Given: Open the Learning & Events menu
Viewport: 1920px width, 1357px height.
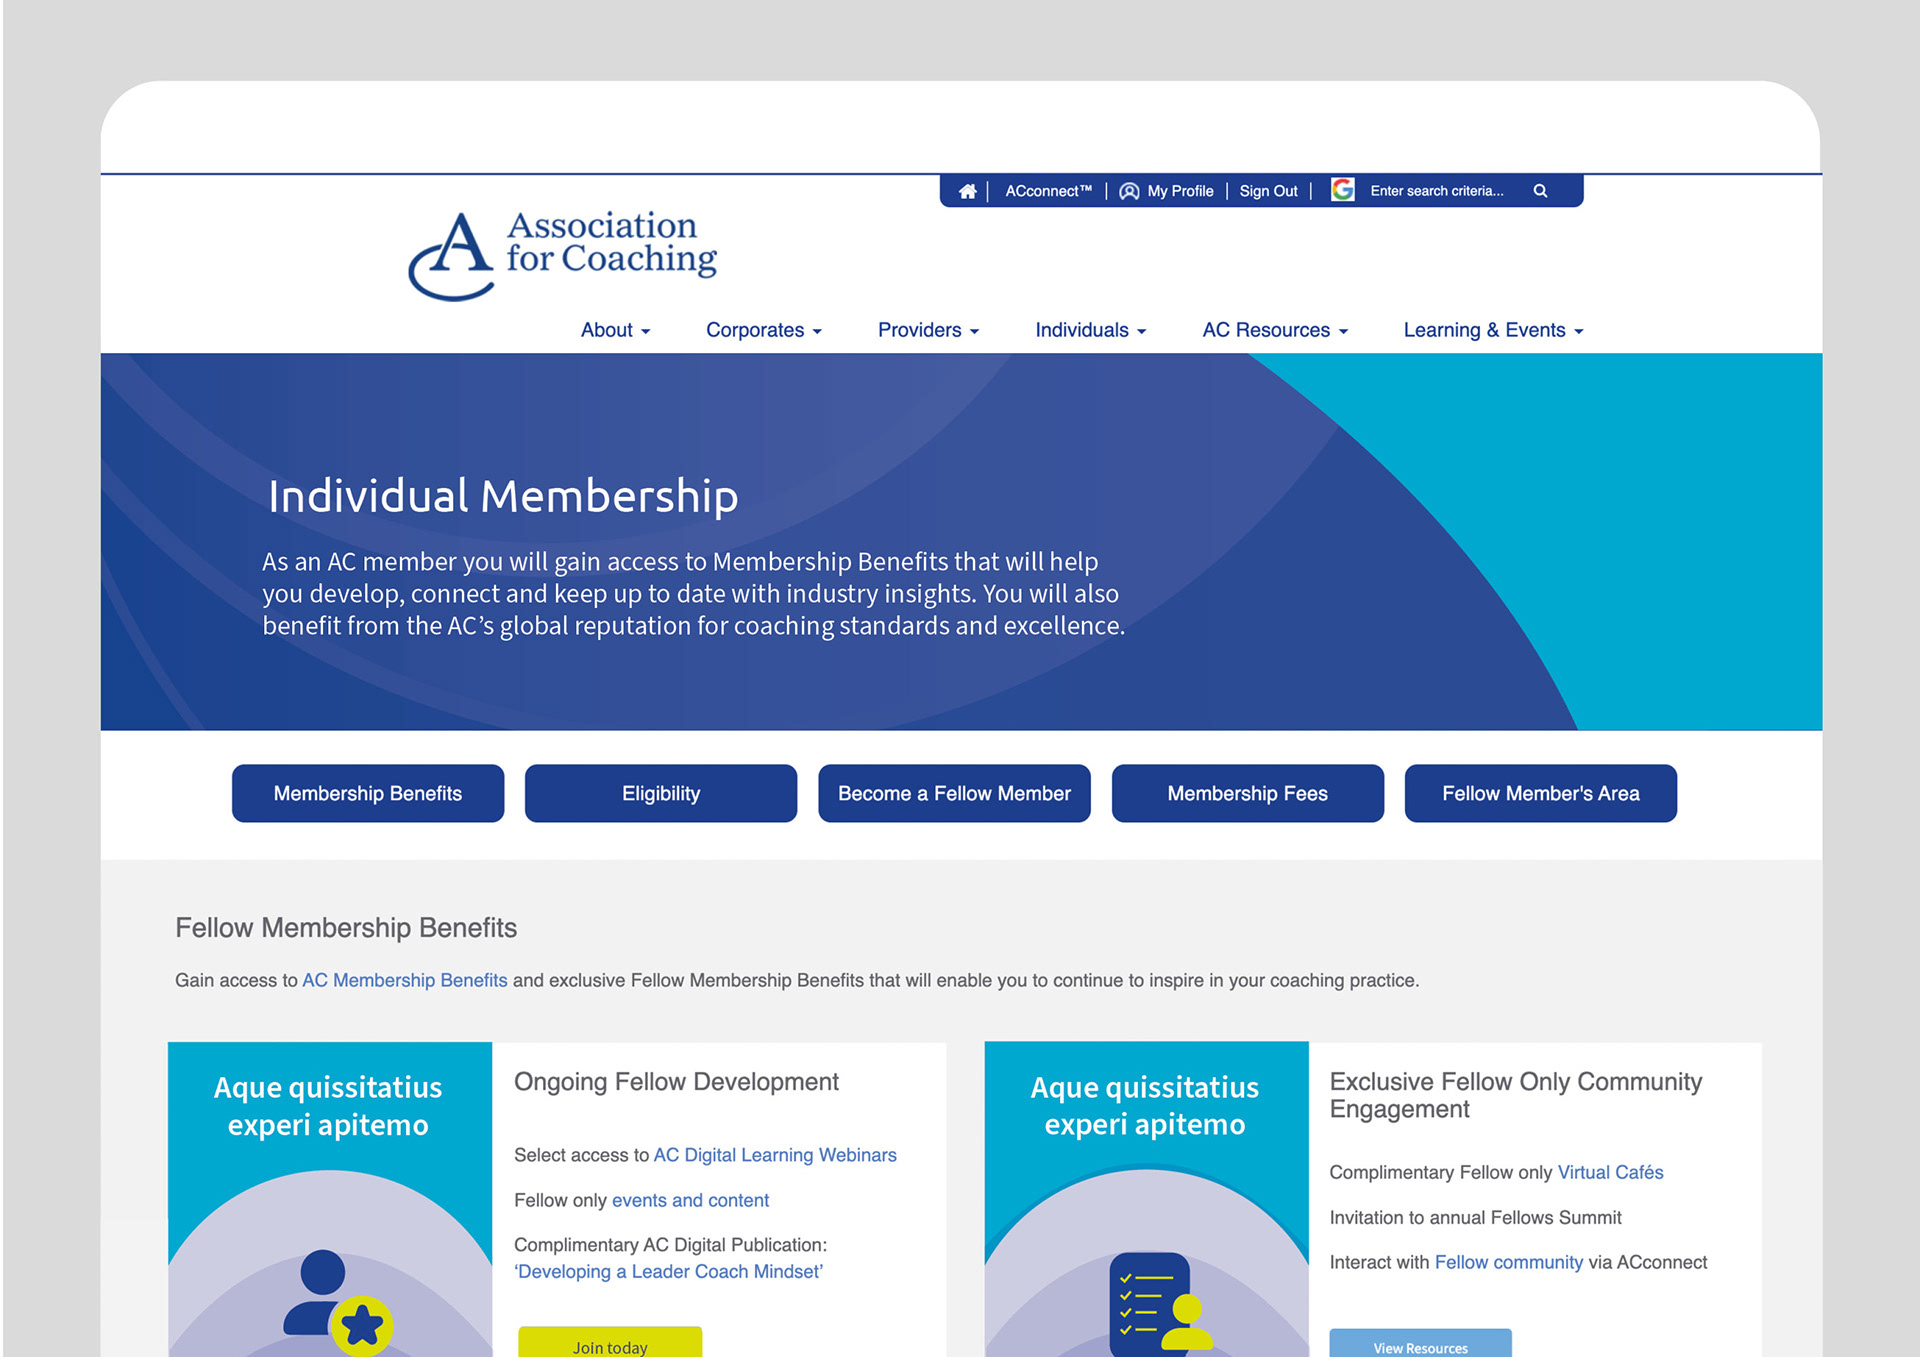Looking at the screenshot, I should pyautogui.click(x=1492, y=330).
